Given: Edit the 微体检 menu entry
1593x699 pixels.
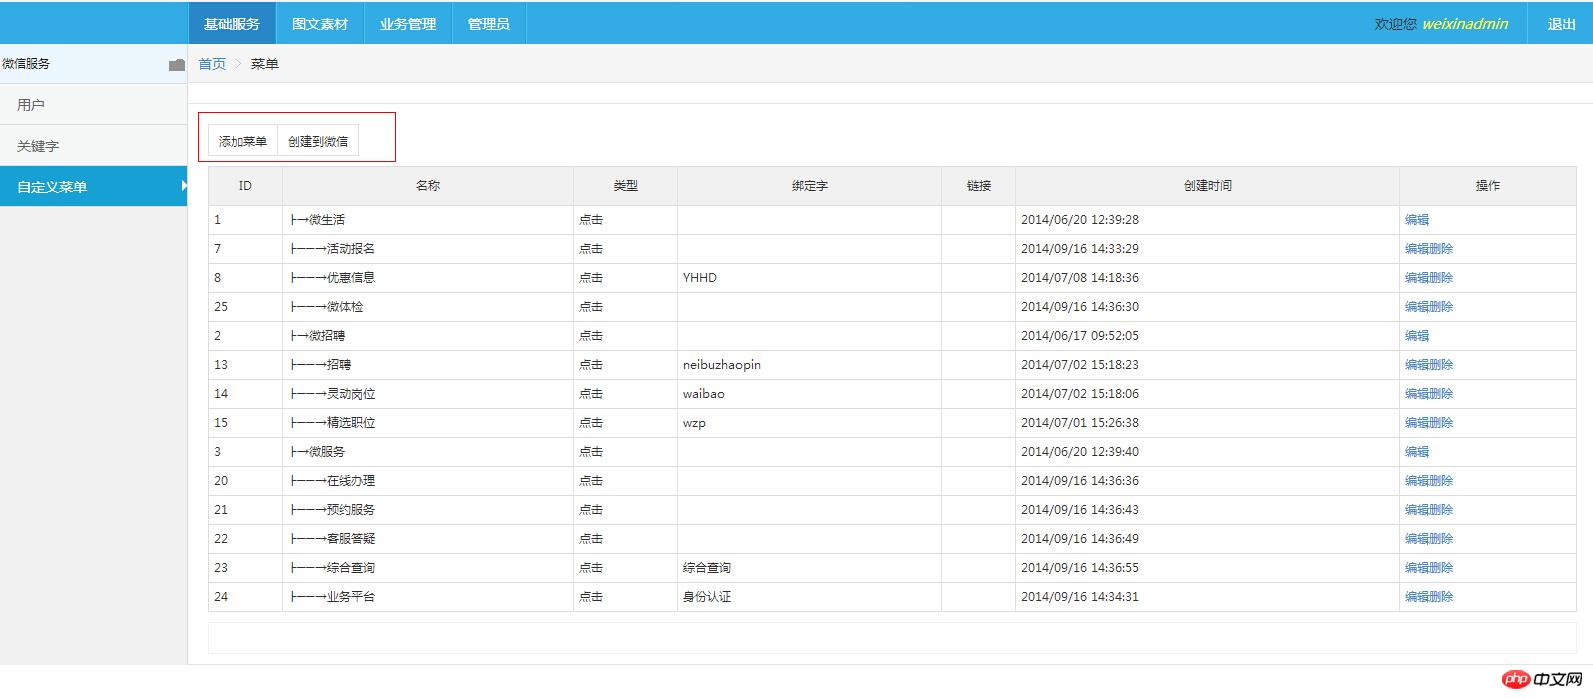Looking at the screenshot, I should click(x=1417, y=307).
